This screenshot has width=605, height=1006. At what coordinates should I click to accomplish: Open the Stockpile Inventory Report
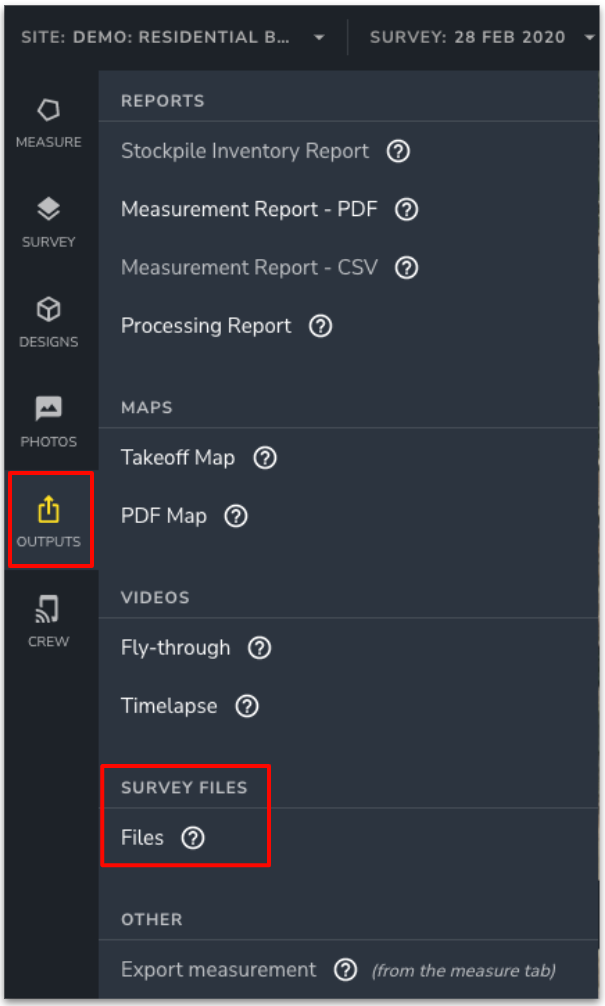tap(245, 150)
